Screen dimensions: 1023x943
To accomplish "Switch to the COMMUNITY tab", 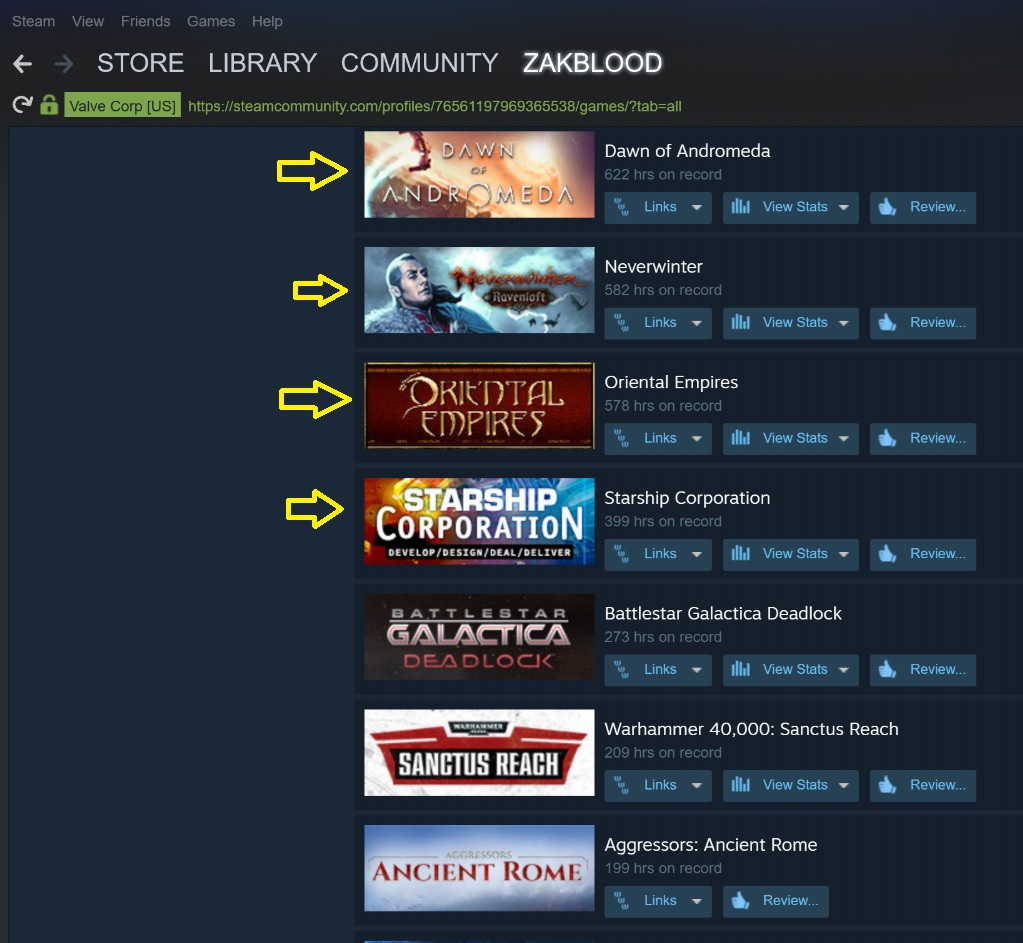I will 420,63.
